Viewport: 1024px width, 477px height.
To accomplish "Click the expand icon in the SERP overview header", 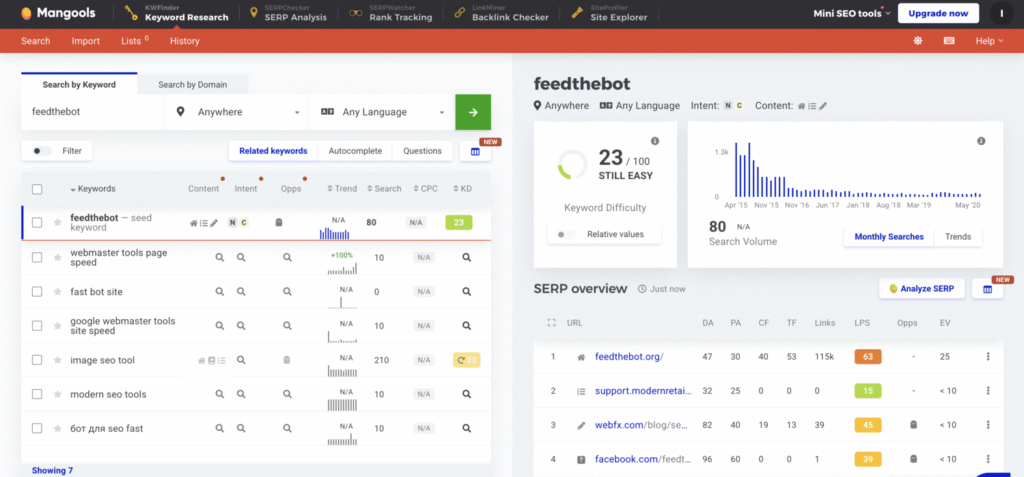I will (x=552, y=323).
